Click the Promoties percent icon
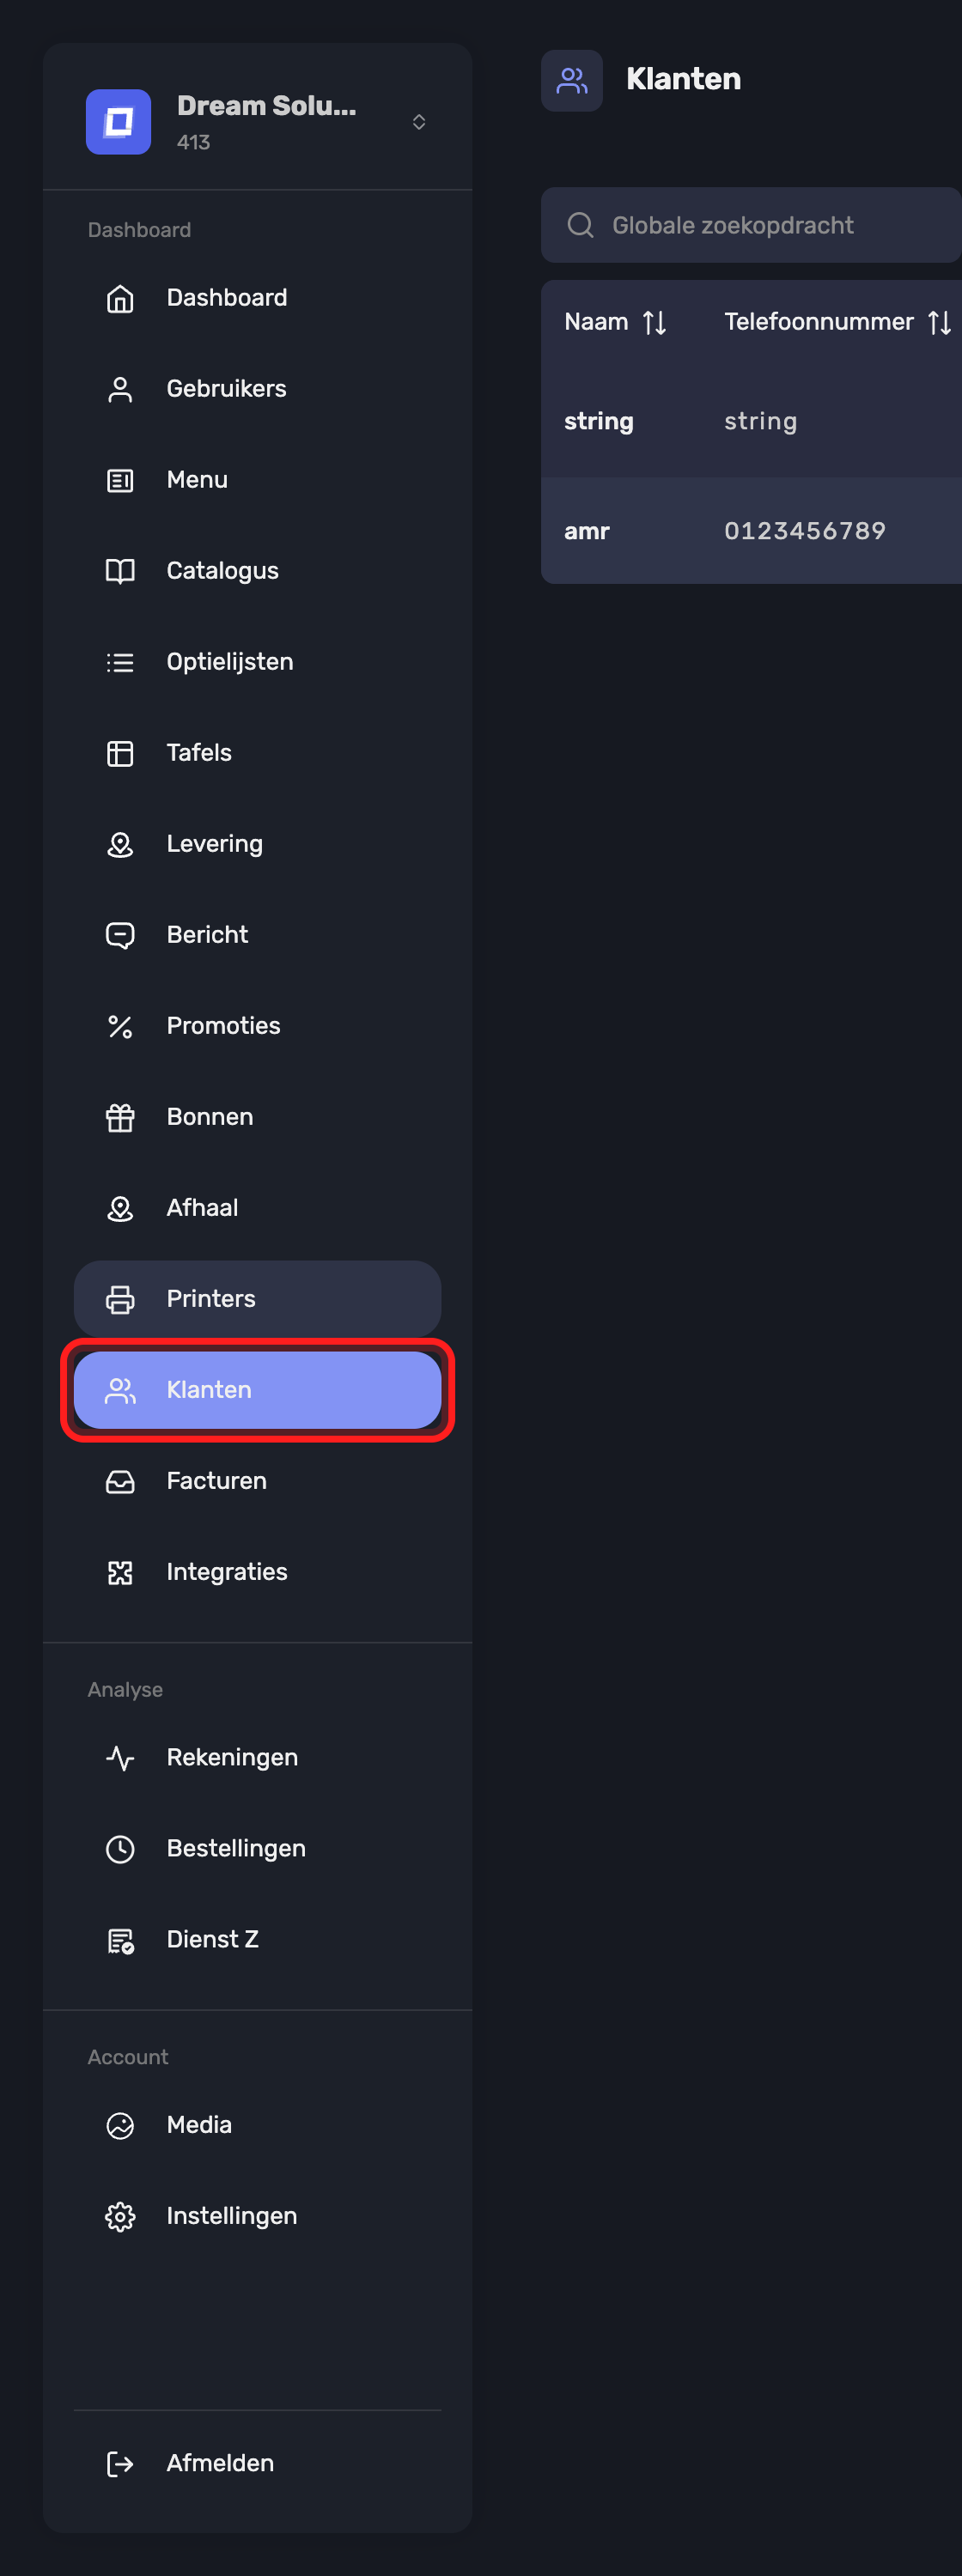This screenshot has height=2576, width=962. tap(120, 1026)
